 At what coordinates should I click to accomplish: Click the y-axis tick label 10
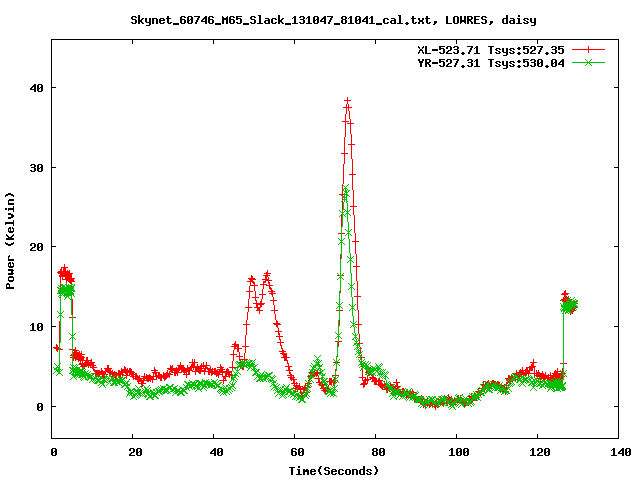coord(36,327)
